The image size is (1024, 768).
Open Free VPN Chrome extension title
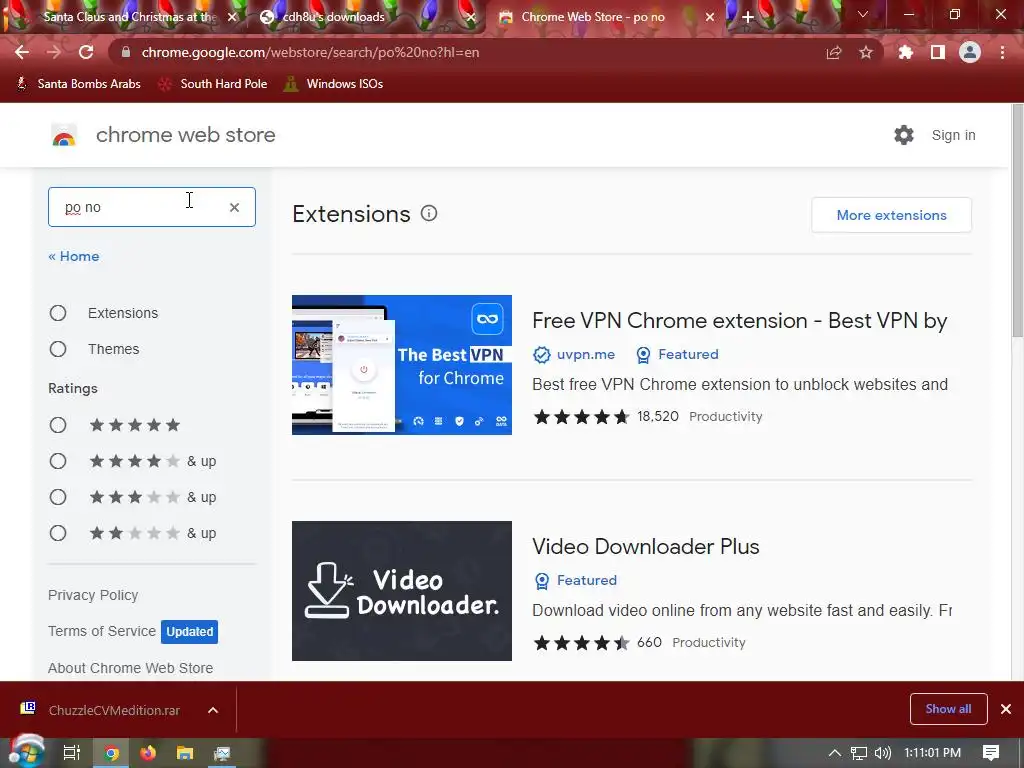739,321
